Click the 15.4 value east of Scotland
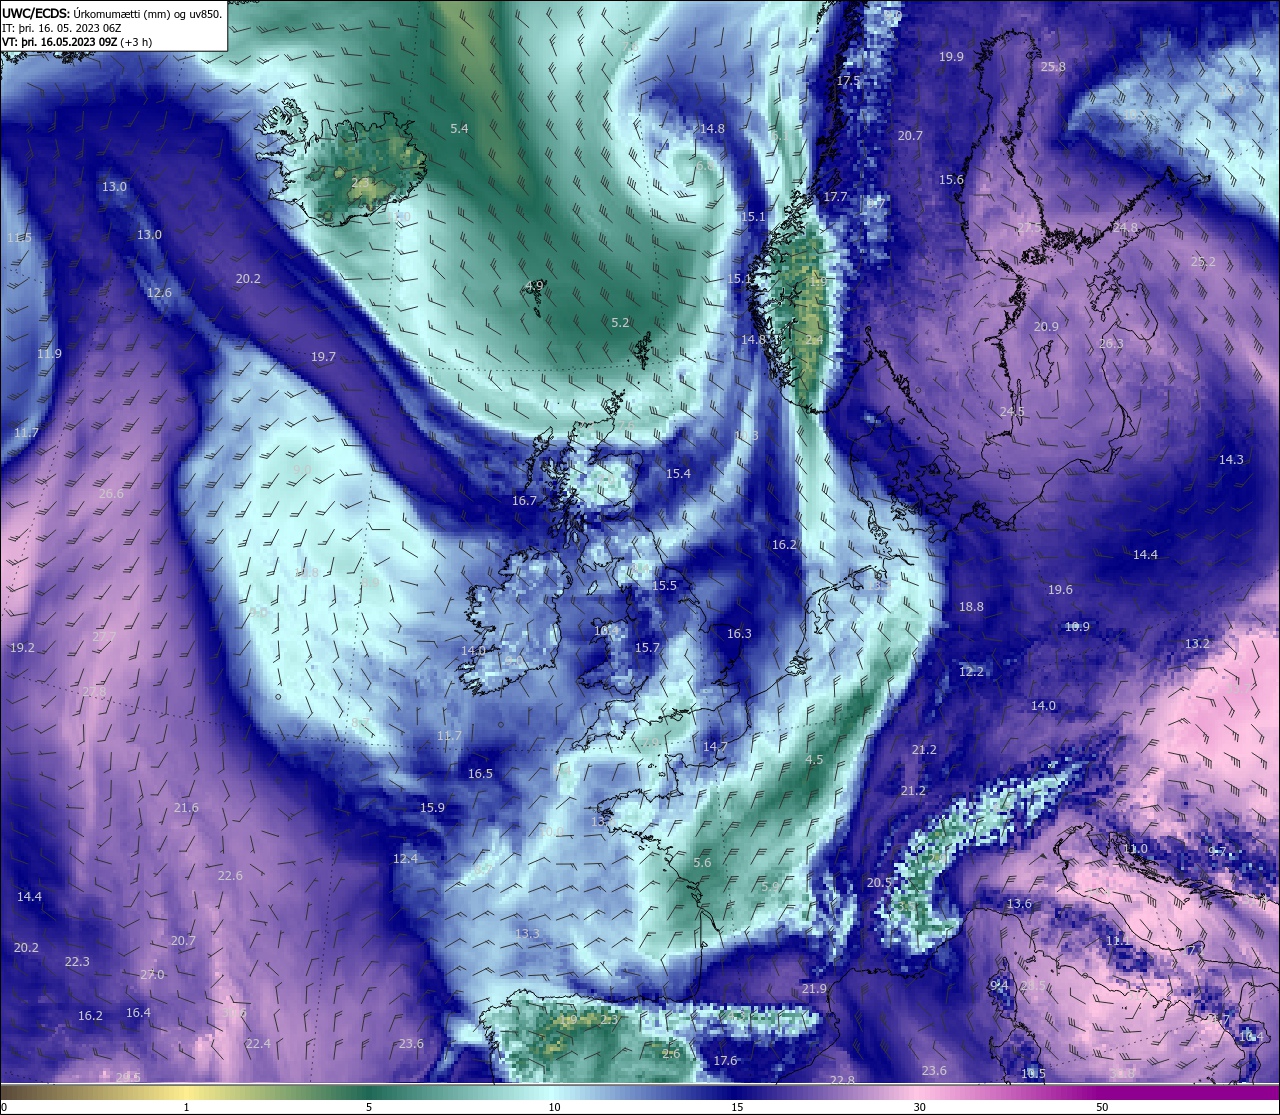This screenshot has height=1115, width=1280. [x=678, y=474]
